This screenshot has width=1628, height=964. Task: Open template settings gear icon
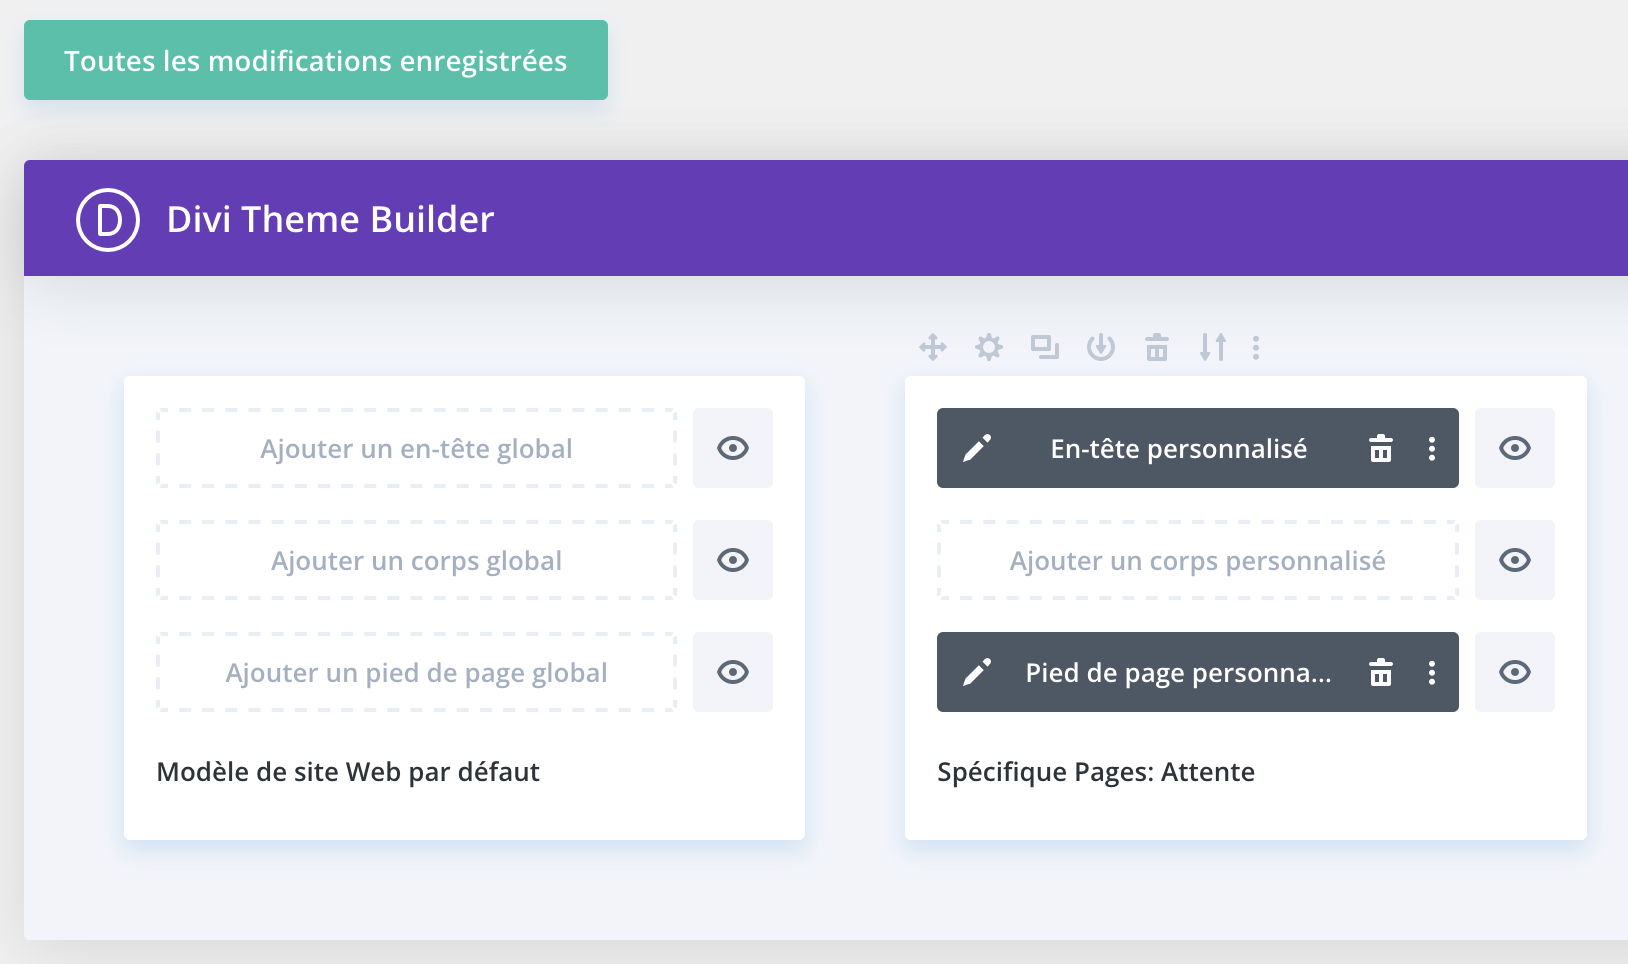click(x=989, y=347)
